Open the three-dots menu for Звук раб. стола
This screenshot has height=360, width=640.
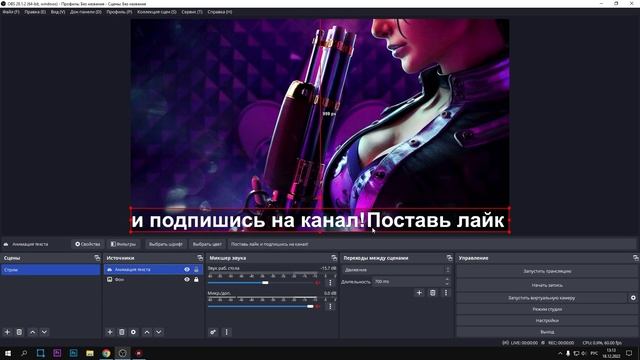click(x=330, y=282)
